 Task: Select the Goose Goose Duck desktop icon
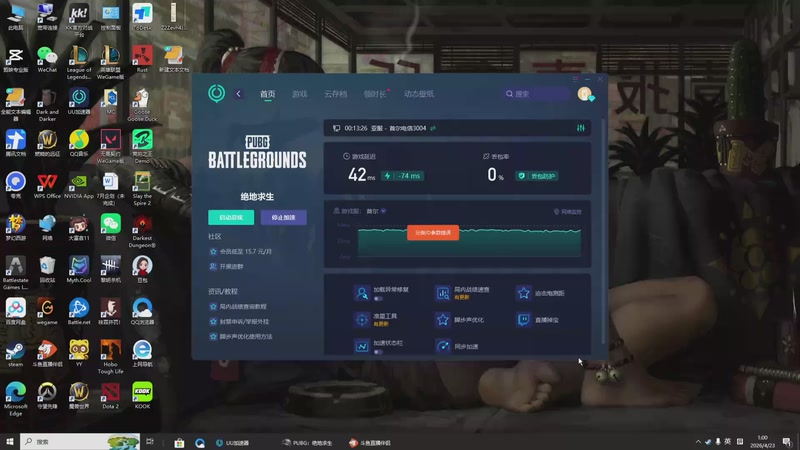point(142,105)
